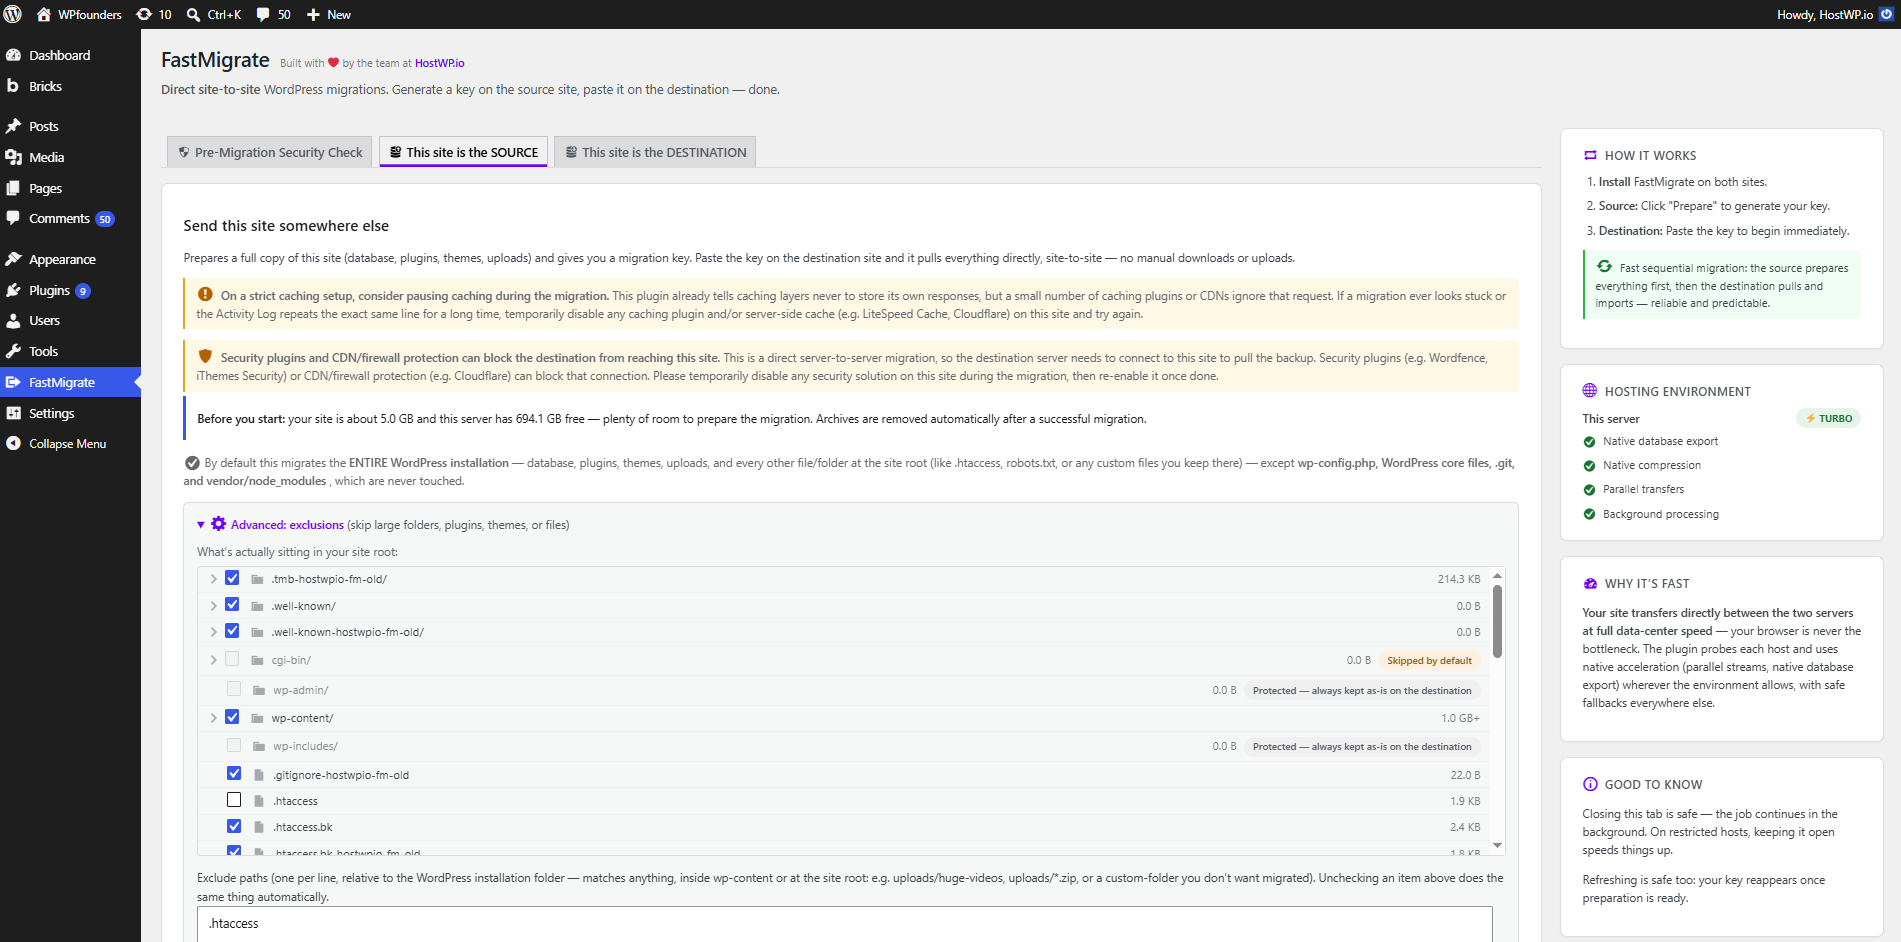This screenshot has height=942, width=1901.
Task: Click the Users icon
Action: pyautogui.click(x=13, y=321)
